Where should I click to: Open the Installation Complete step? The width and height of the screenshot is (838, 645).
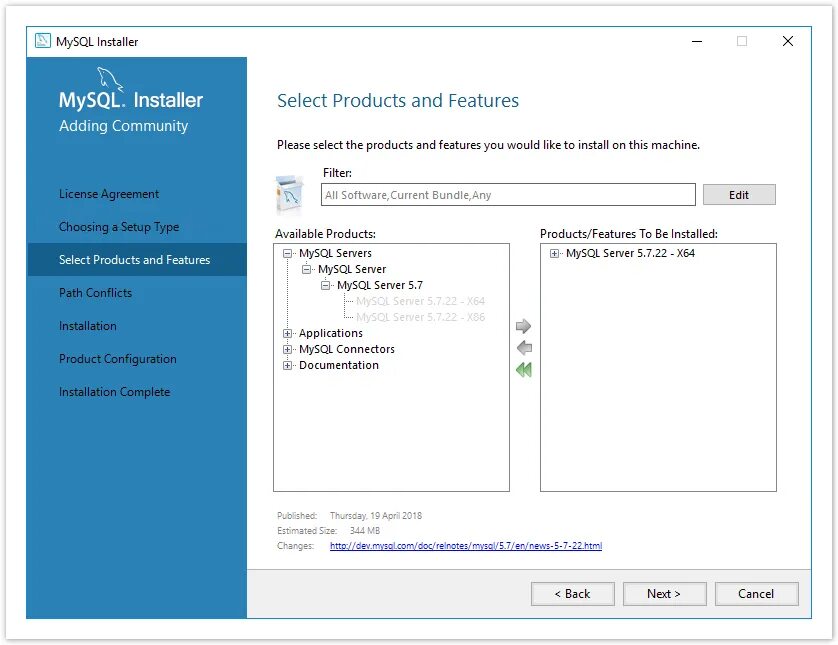(x=114, y=392)
